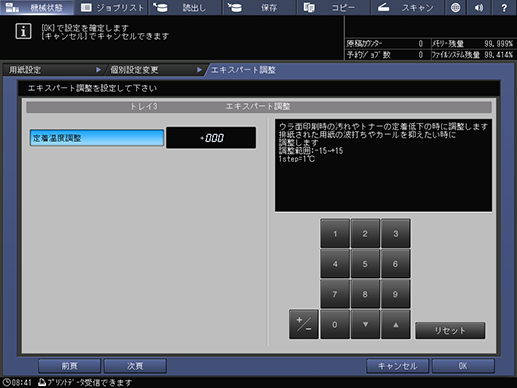
Task: Click the speaker volume icon
Action: [x=479, y=7]
